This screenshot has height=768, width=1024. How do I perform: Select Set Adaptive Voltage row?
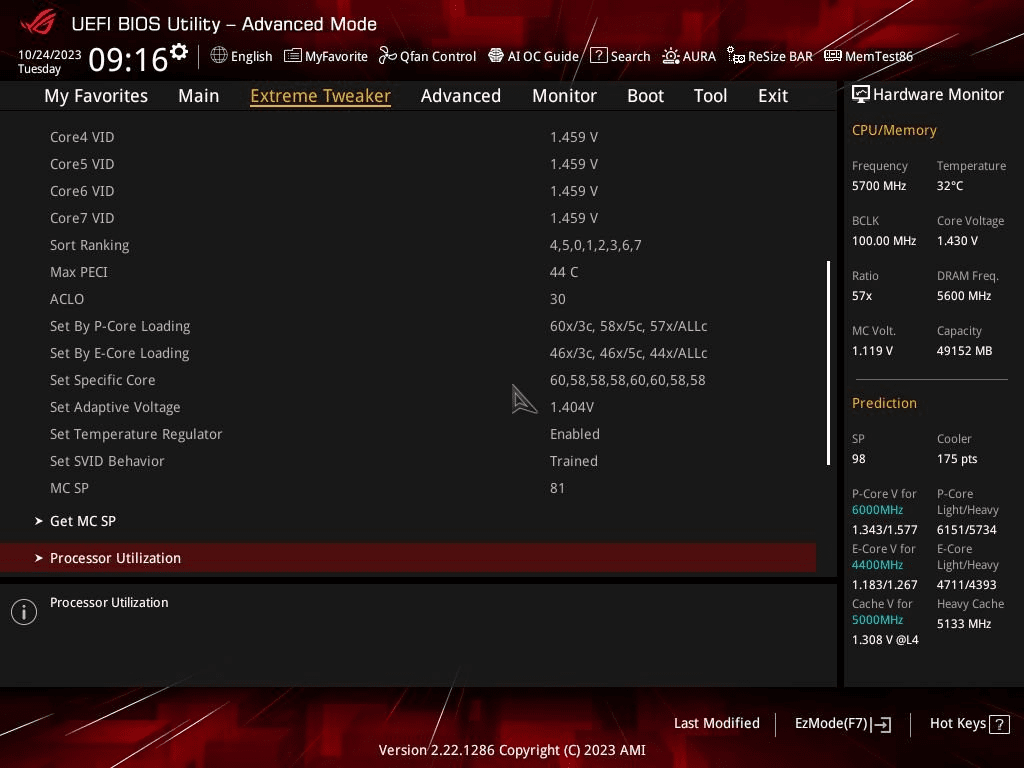pos(408,407)
